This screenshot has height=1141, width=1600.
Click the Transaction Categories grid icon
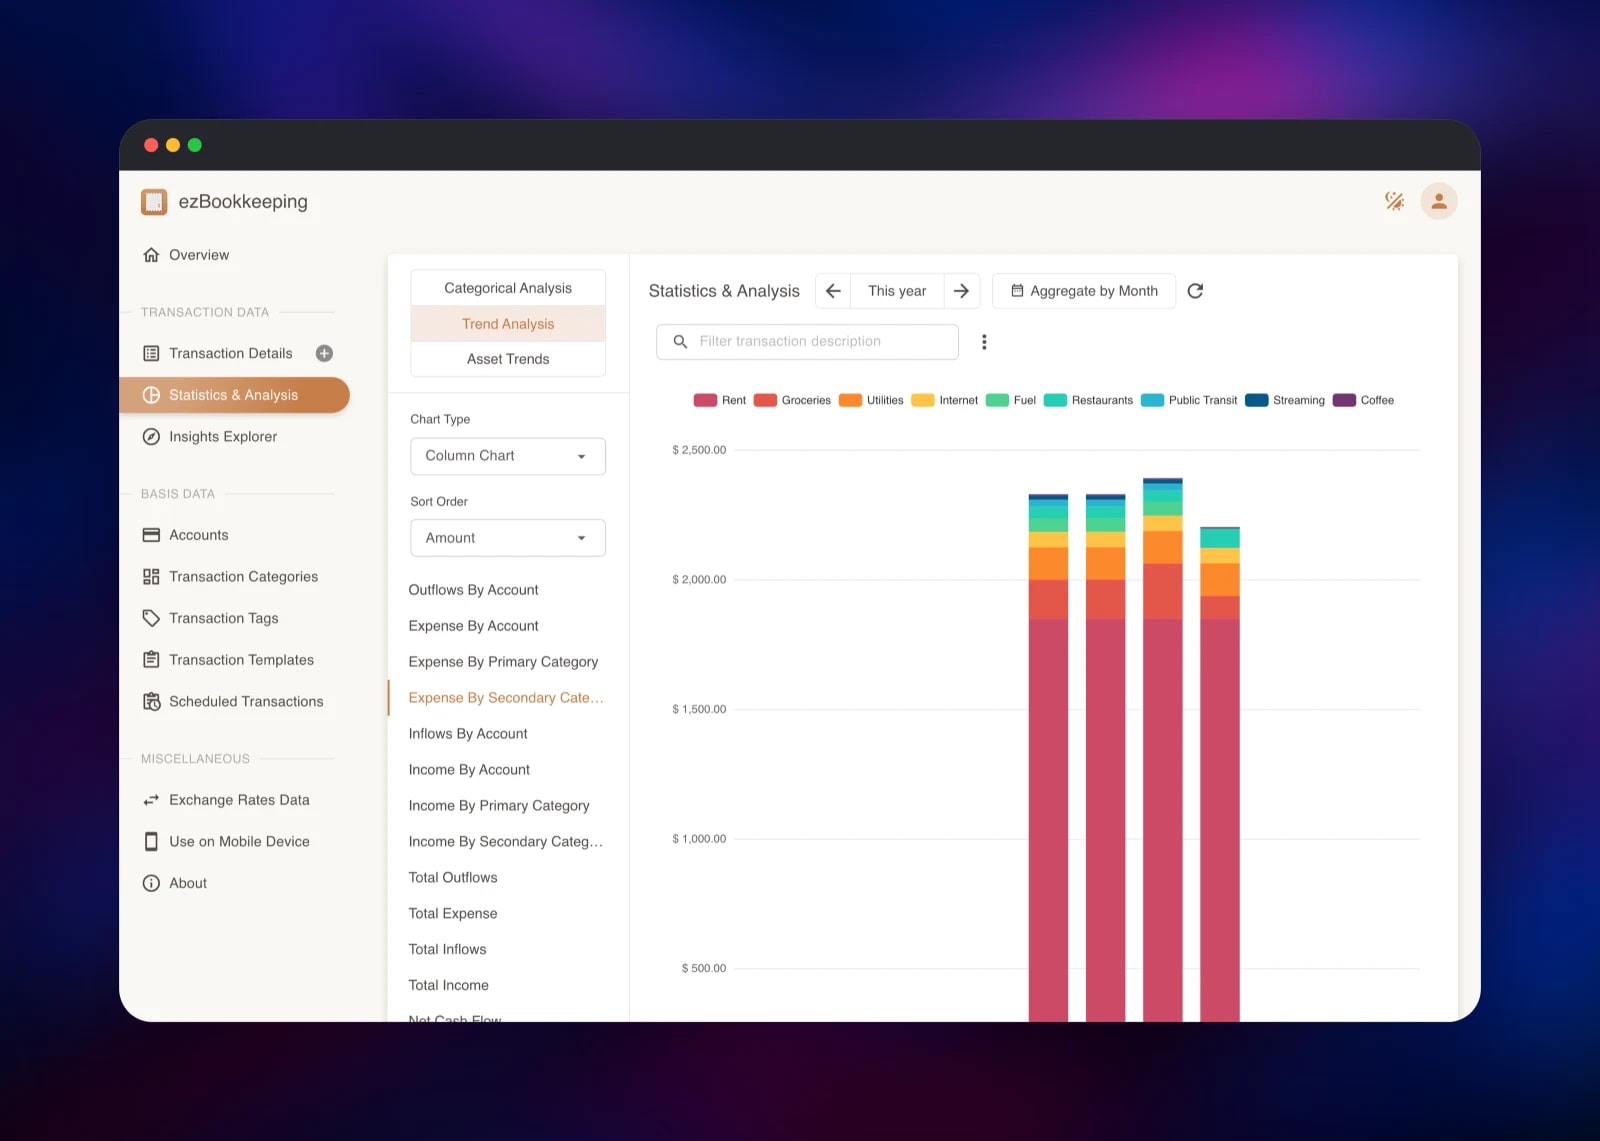(151, 577)
